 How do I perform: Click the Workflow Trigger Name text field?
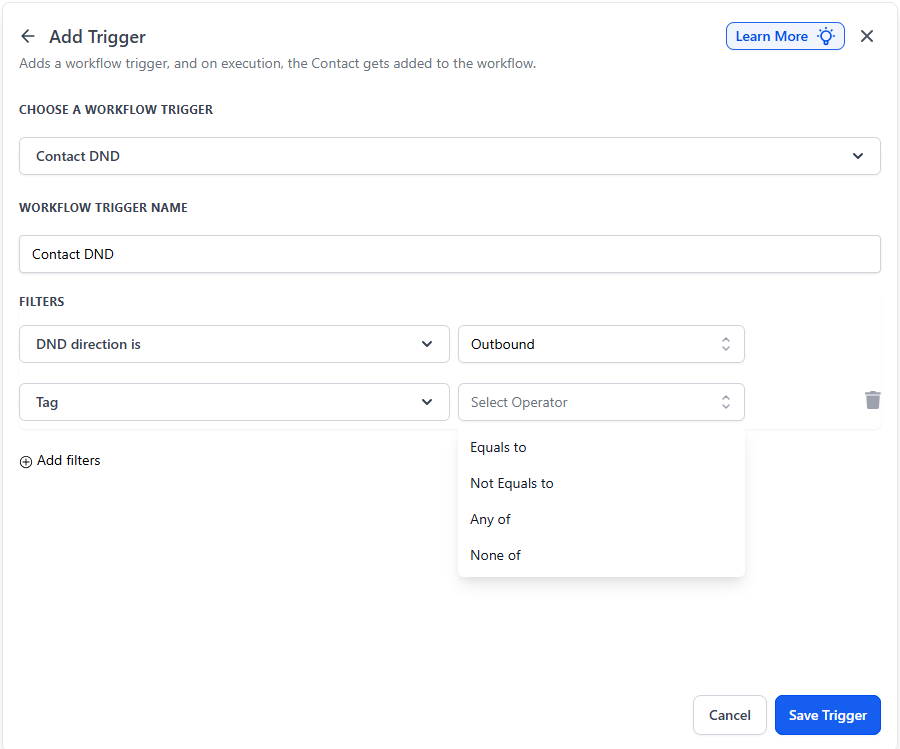coord(449,254)
